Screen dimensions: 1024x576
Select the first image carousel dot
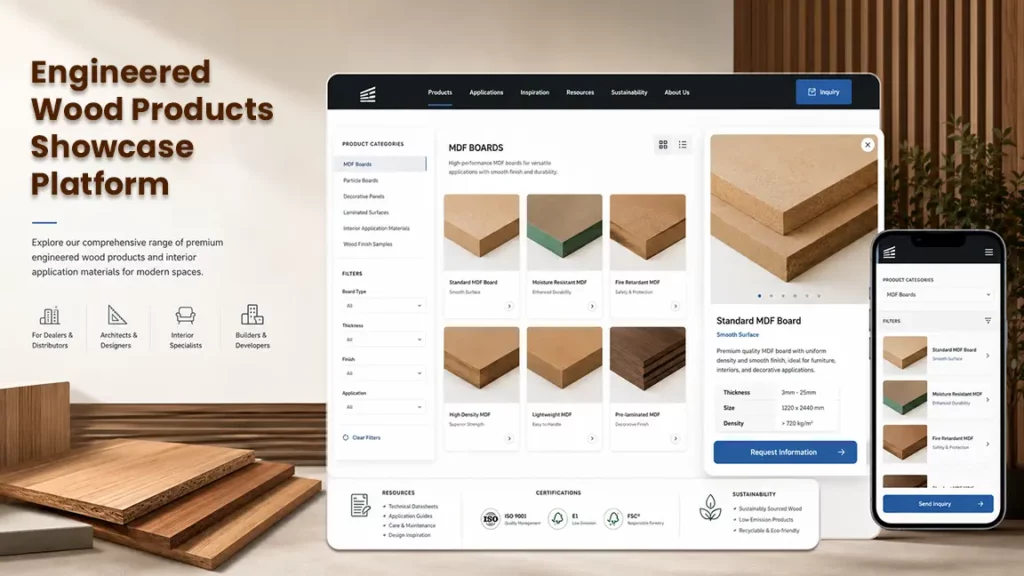(x=760, y=296)
